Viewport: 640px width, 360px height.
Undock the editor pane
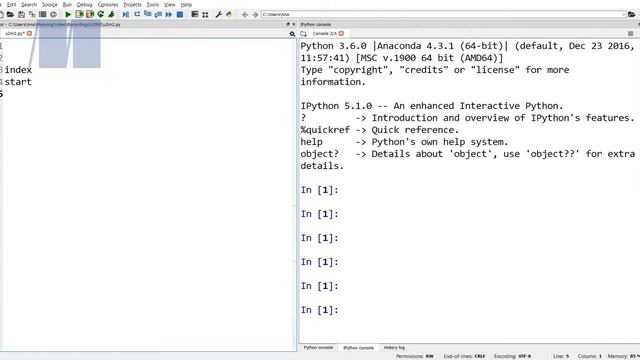288,24
